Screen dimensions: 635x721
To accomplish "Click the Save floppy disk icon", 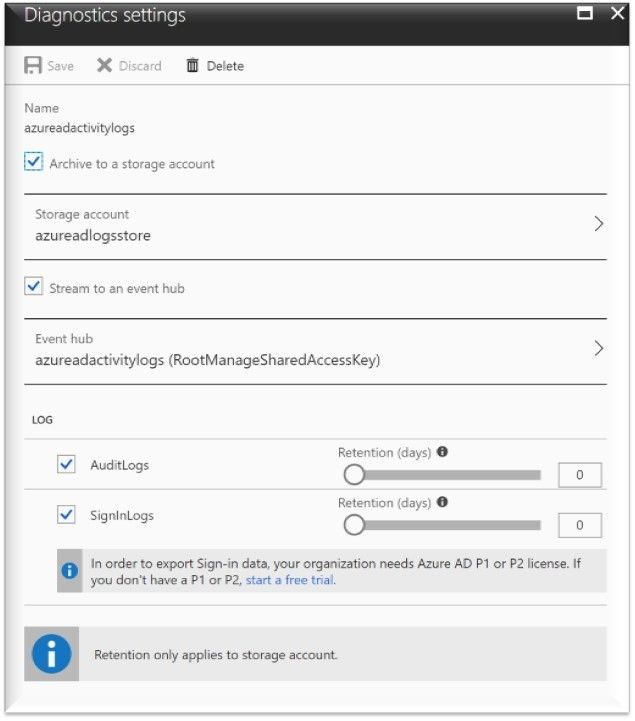I will (x=33, y=65).
